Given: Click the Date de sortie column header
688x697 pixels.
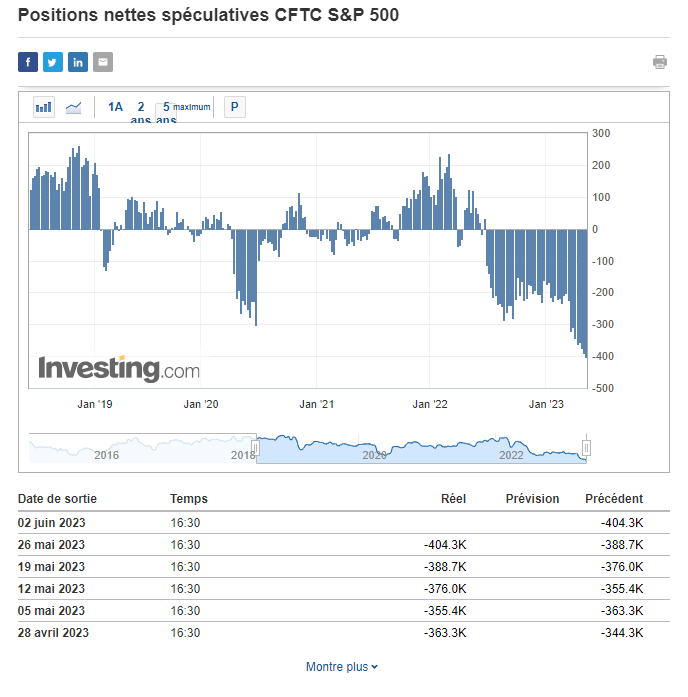Looking at the screenshot, I should coord(57,499).
